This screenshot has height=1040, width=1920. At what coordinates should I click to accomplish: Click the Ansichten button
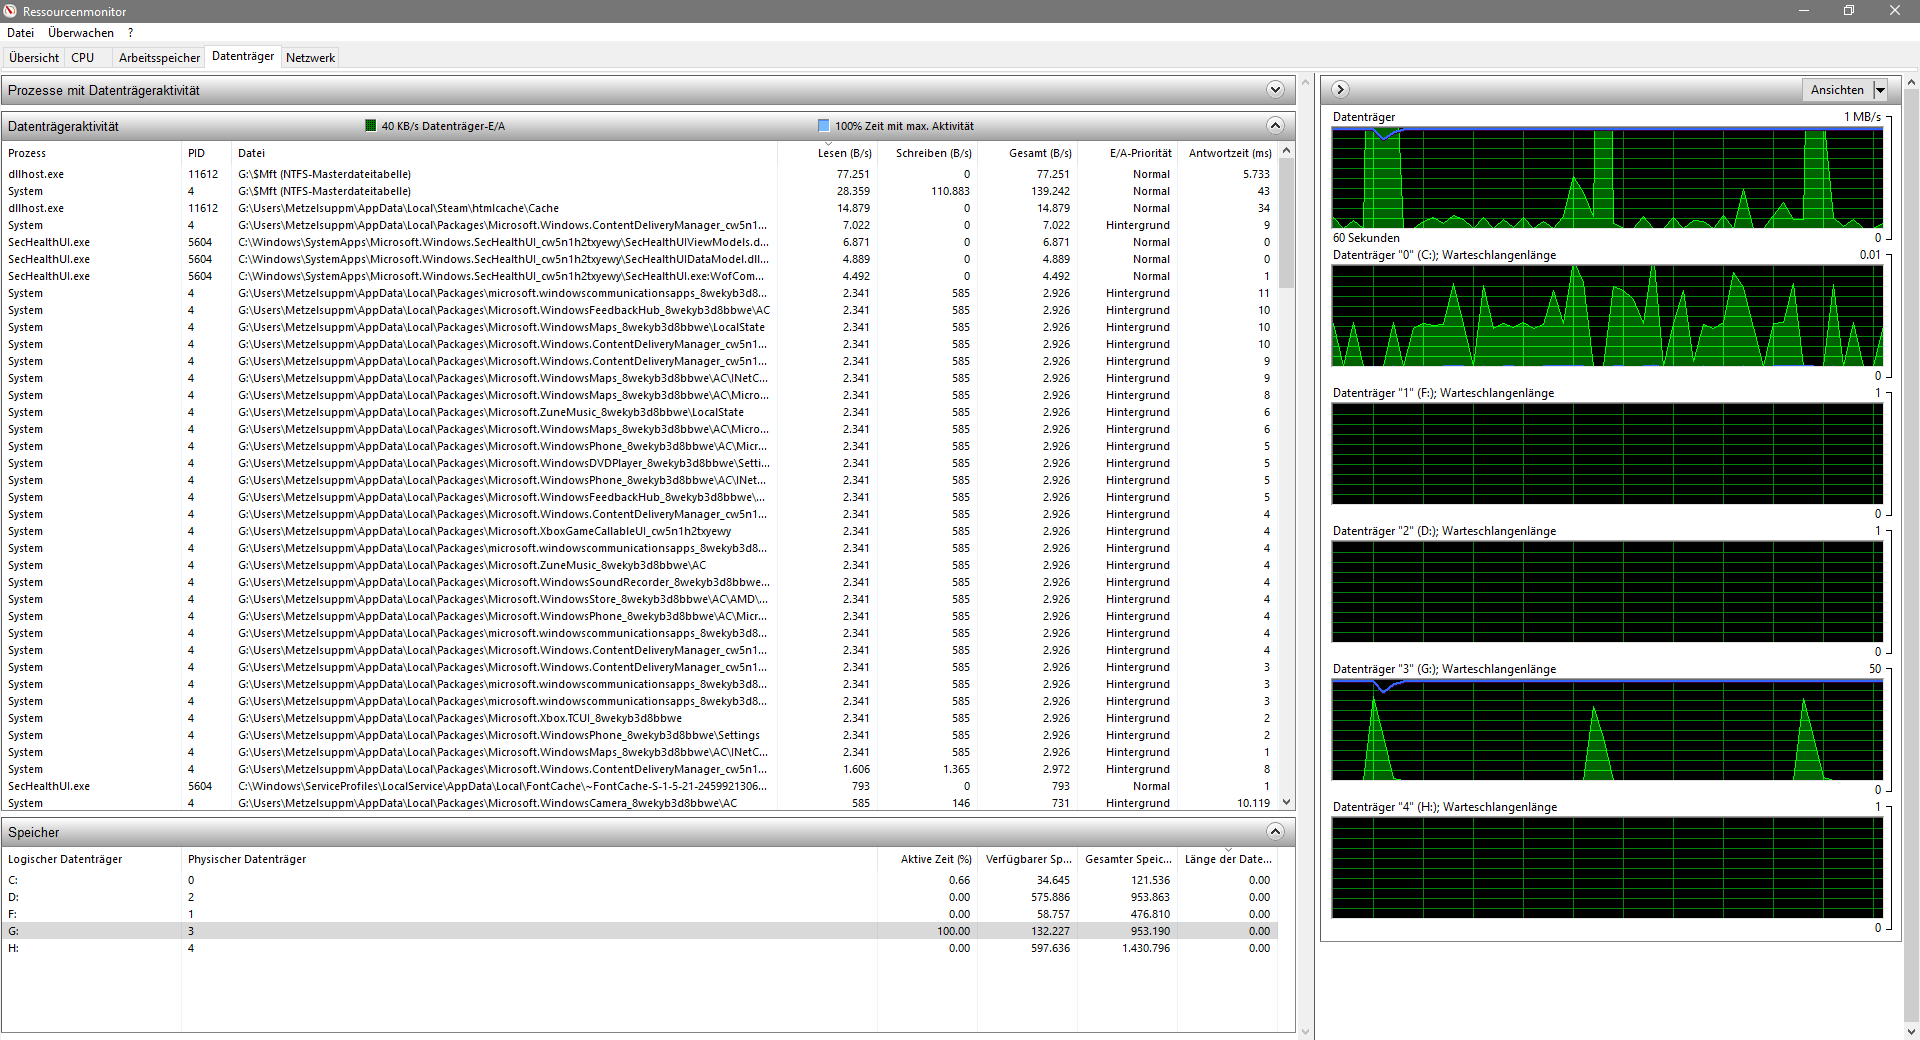point(1837,90)
